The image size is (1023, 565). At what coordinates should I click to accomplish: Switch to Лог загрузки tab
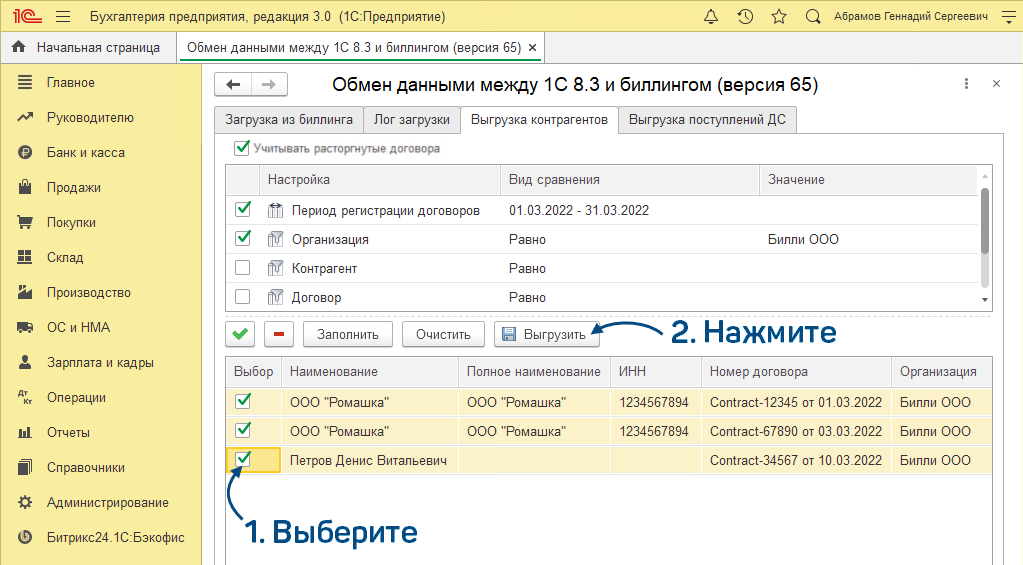(412, 120)
